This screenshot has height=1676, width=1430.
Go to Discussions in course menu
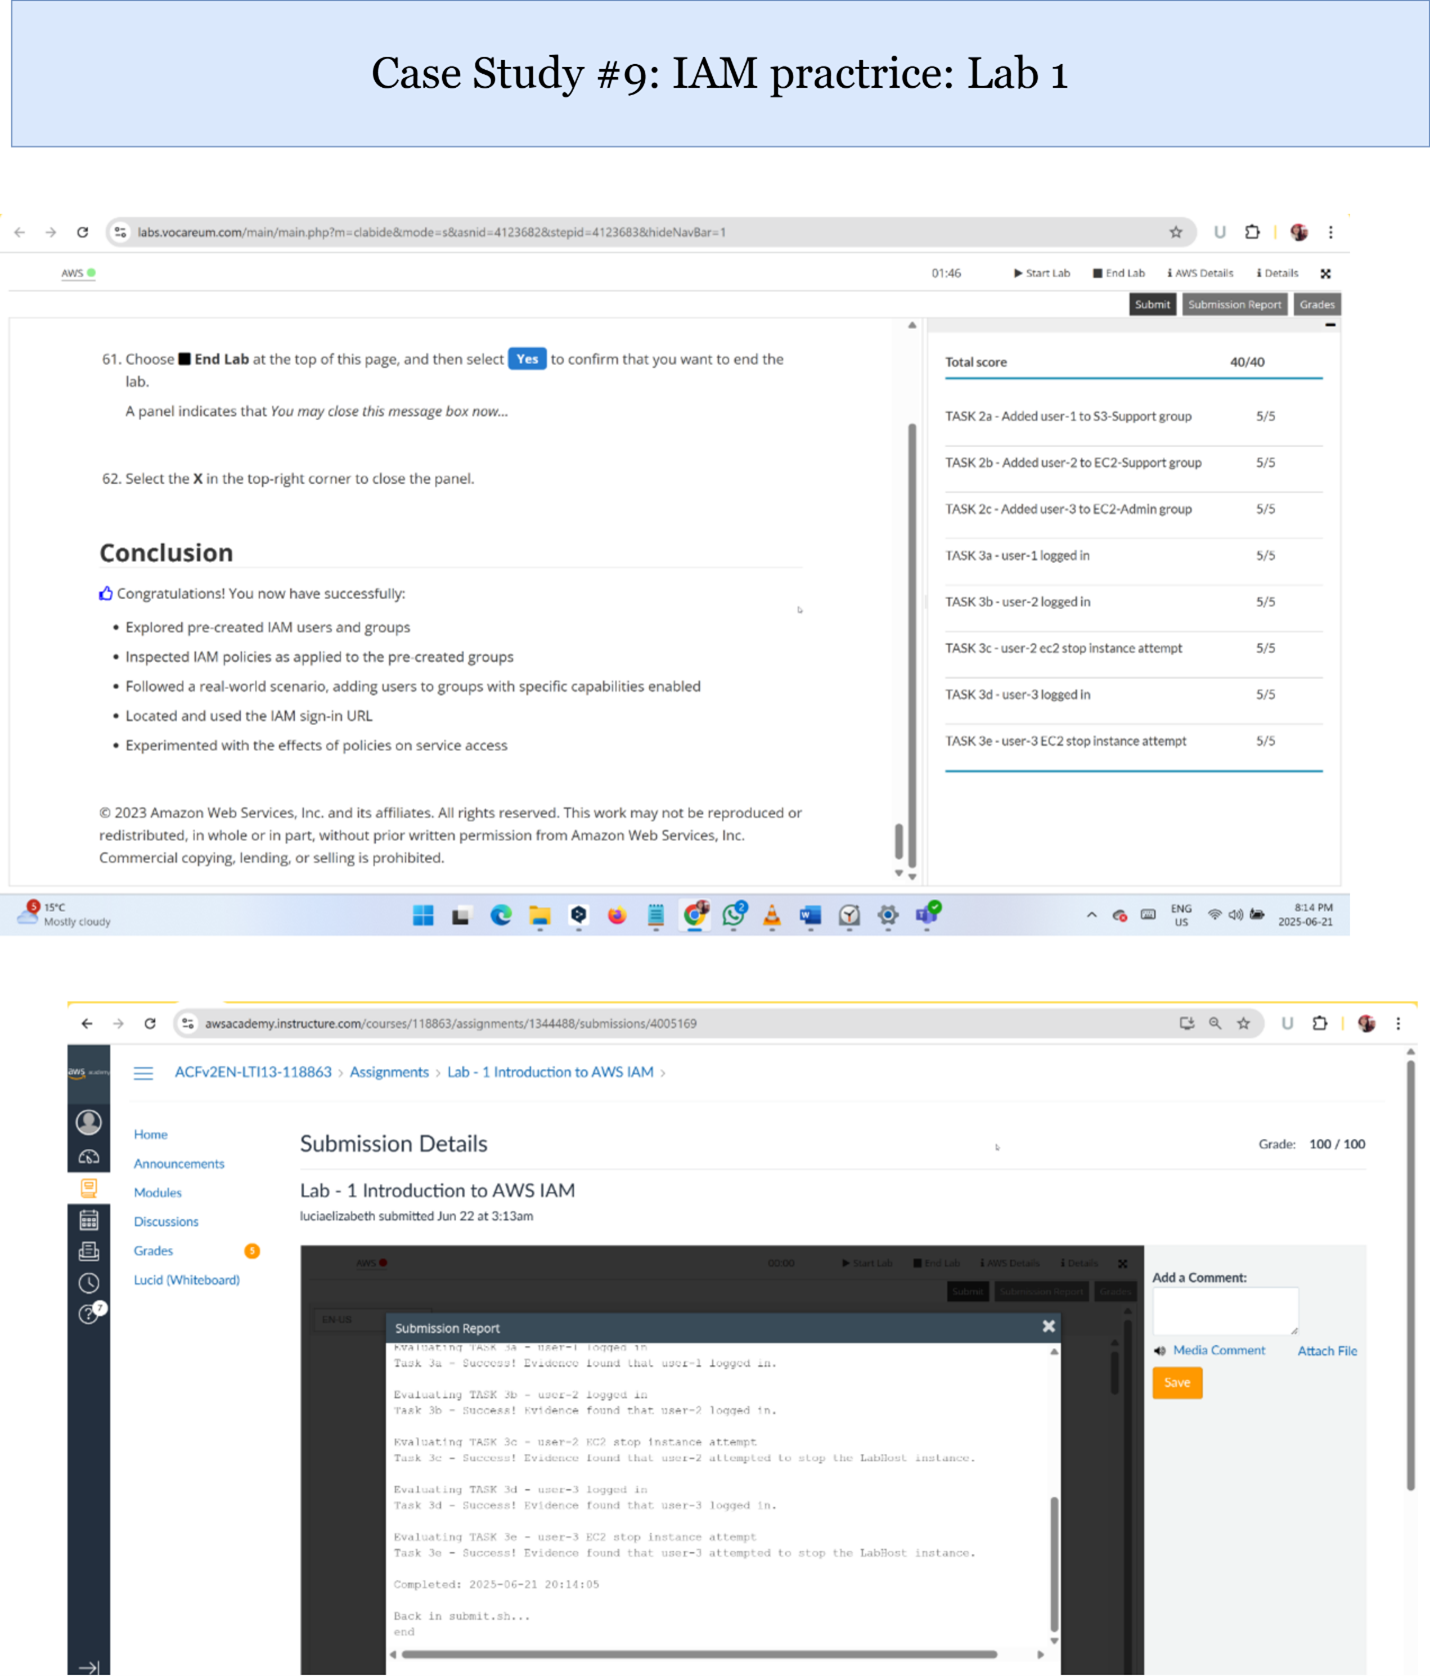click(166, 1221)
